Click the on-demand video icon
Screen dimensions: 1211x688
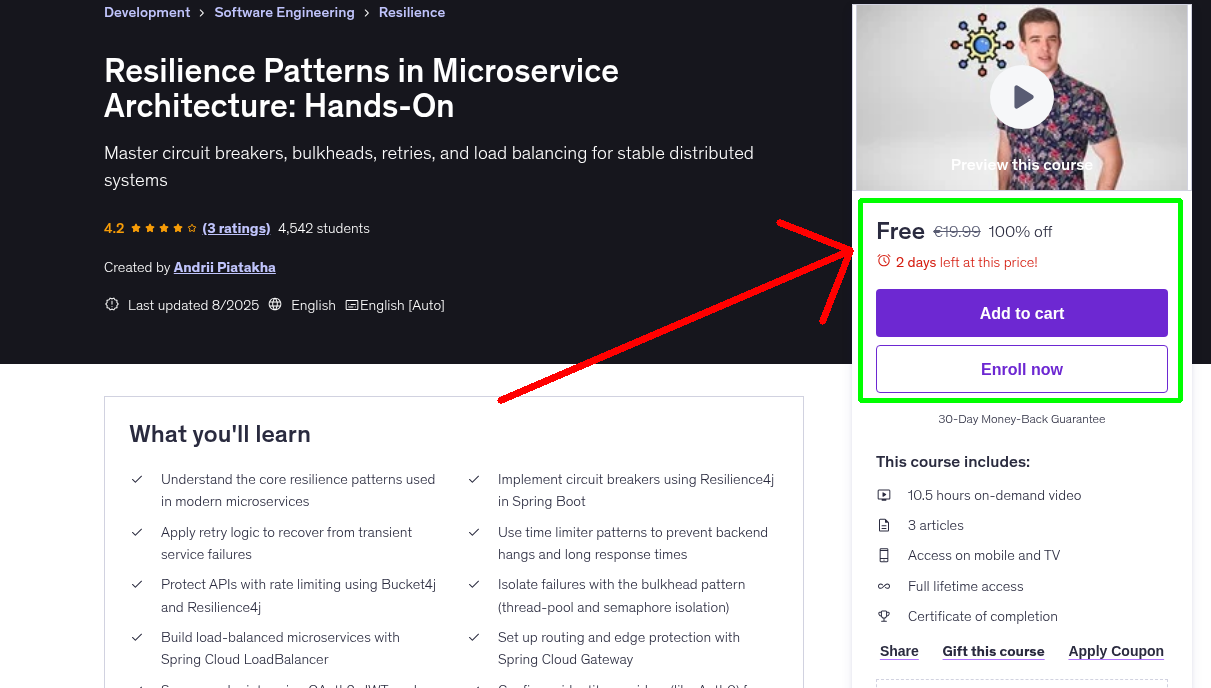pyautogui.click(x=884, y=495)
